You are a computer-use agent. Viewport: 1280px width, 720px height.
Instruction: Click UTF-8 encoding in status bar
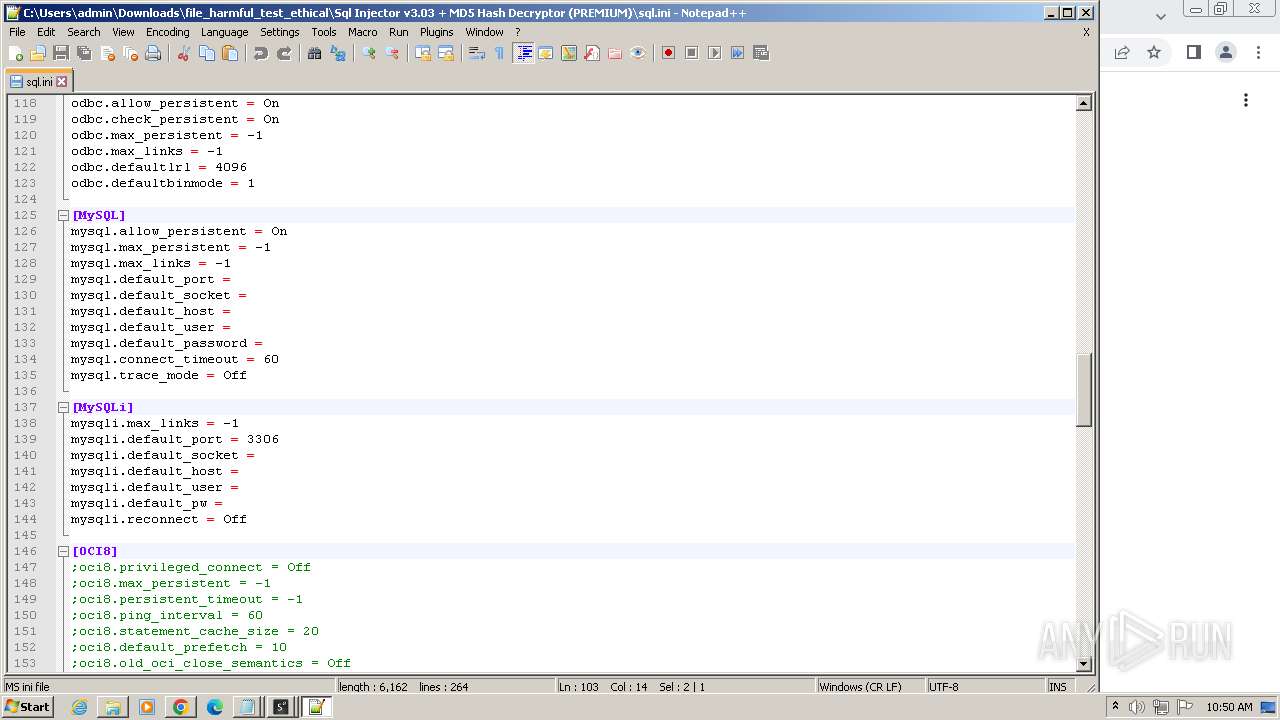[x=944, y=687]
